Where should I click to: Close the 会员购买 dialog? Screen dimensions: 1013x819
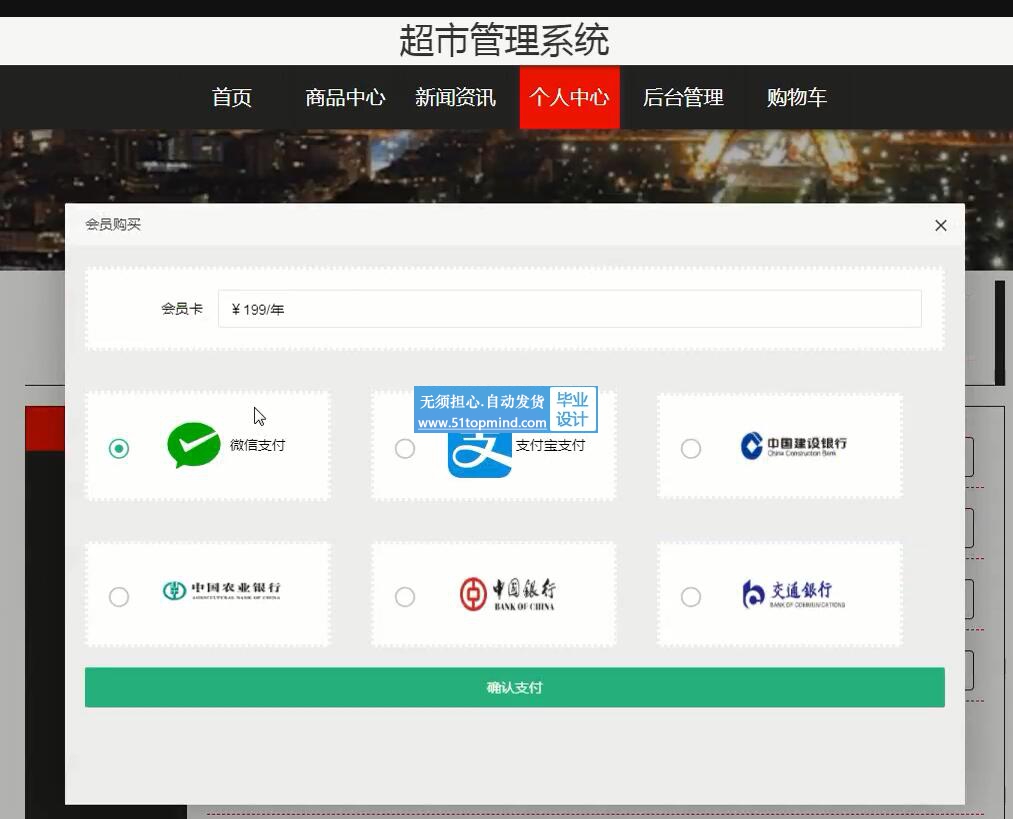pos(941,225)
